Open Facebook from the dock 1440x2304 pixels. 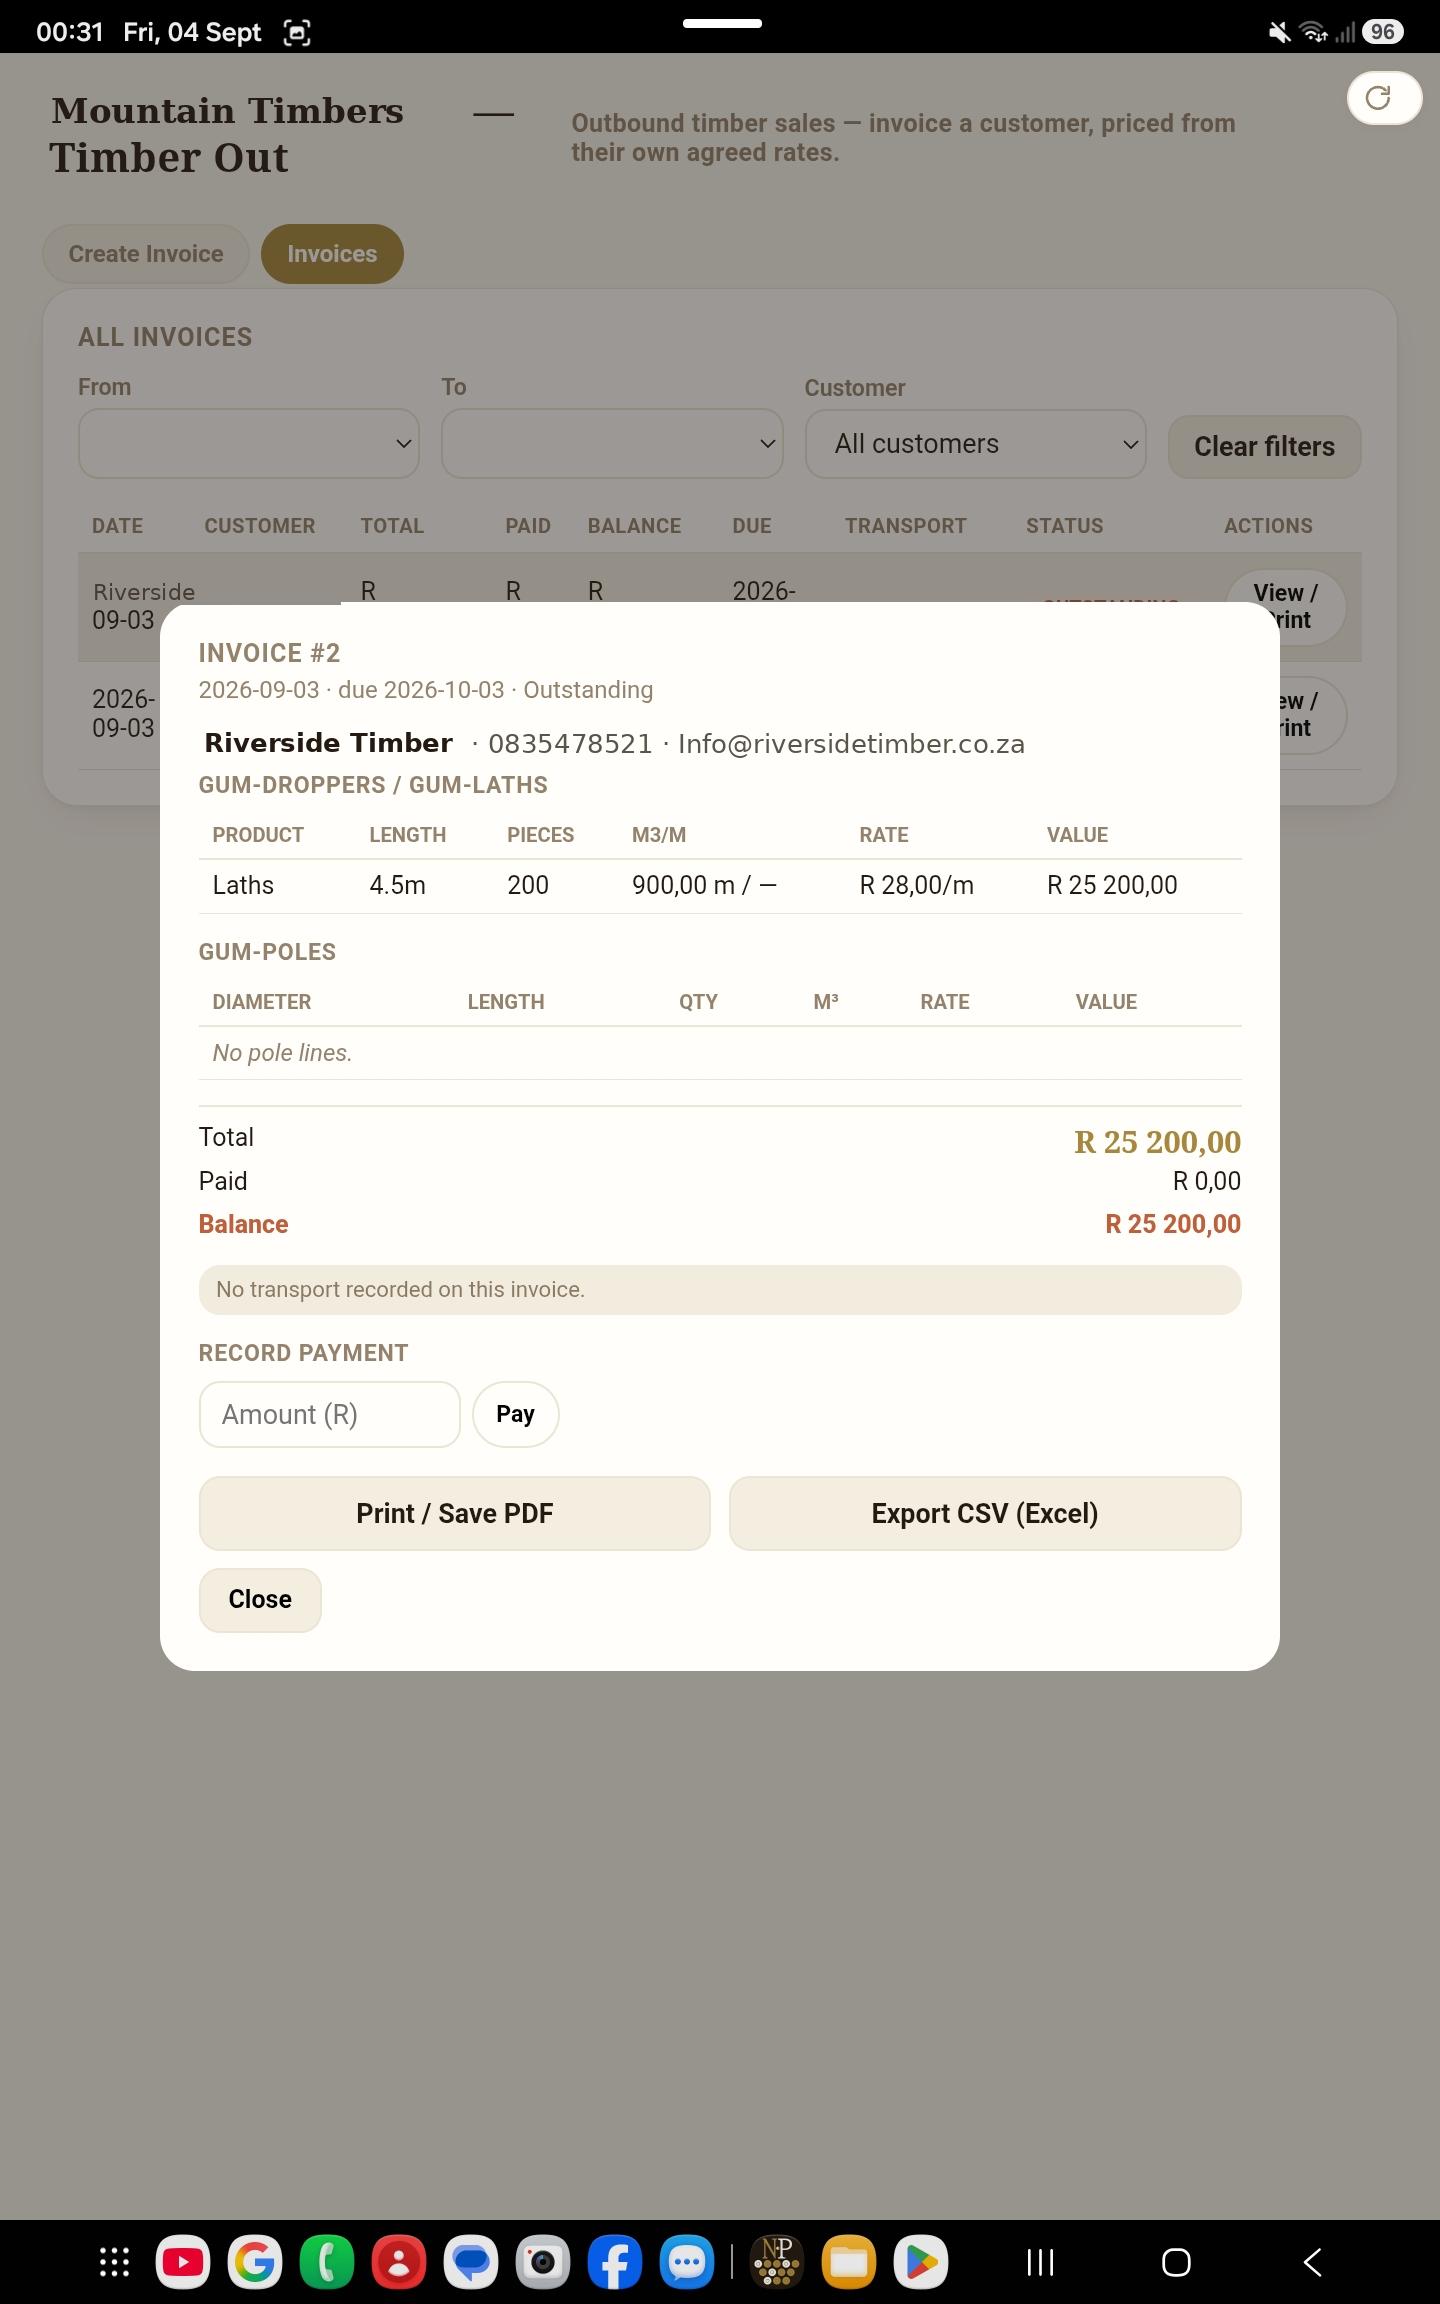pyautogui.click(x=615, y=2262)
